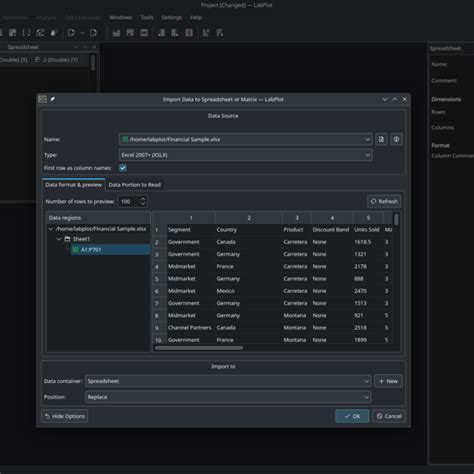Click the France cell in row 4
The width and height of the screenshot is (474, 474).
pyautogui.click(x=249, y=266)
